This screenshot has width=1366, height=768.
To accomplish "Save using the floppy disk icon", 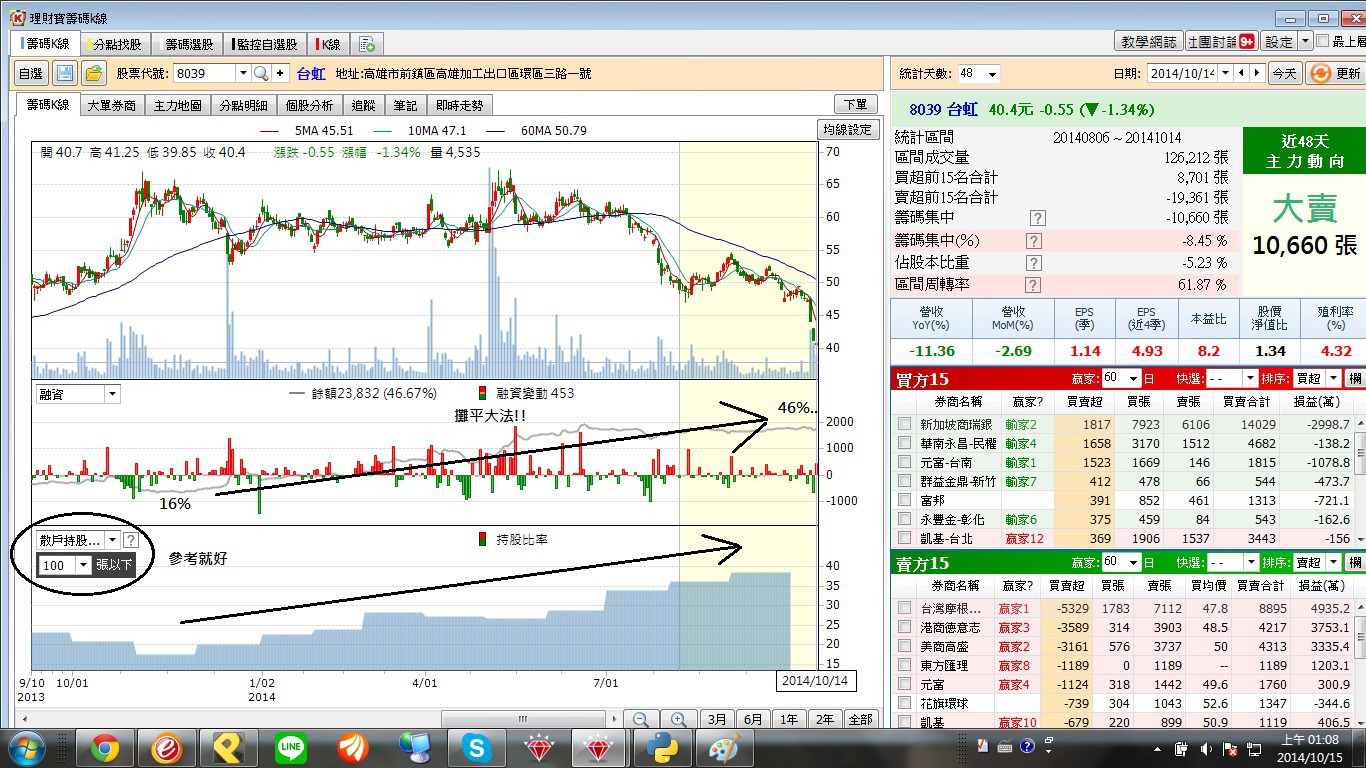I will [x=65, y=73].
